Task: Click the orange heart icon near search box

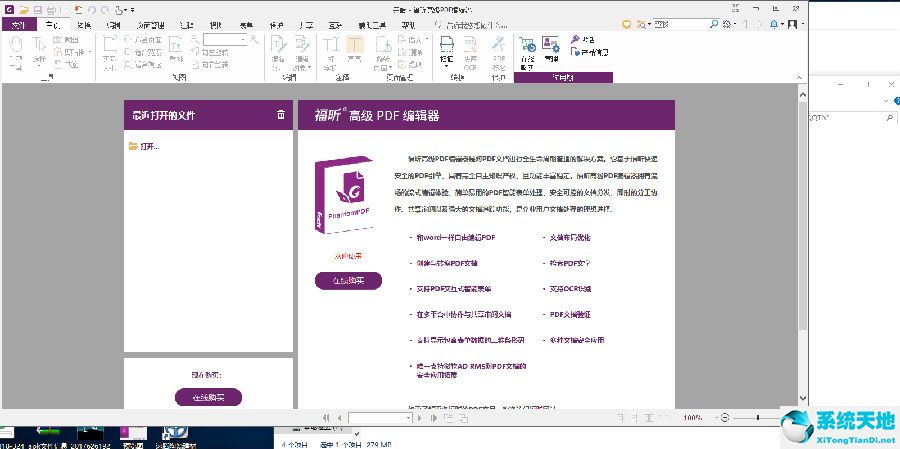Action: [627, 24]
